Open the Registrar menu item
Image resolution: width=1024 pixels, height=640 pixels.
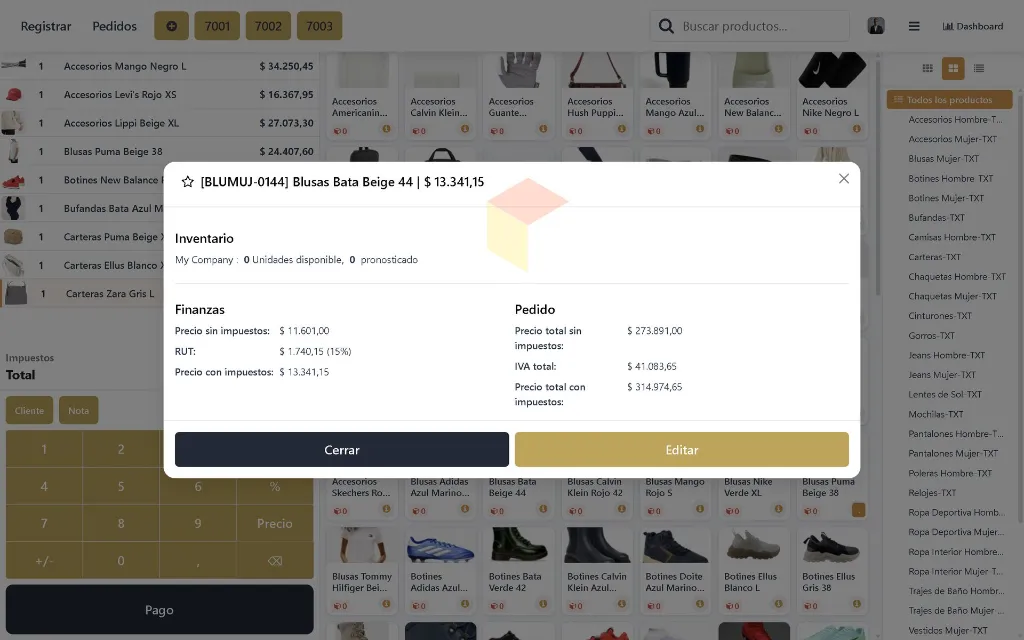[x=46, y=26]
